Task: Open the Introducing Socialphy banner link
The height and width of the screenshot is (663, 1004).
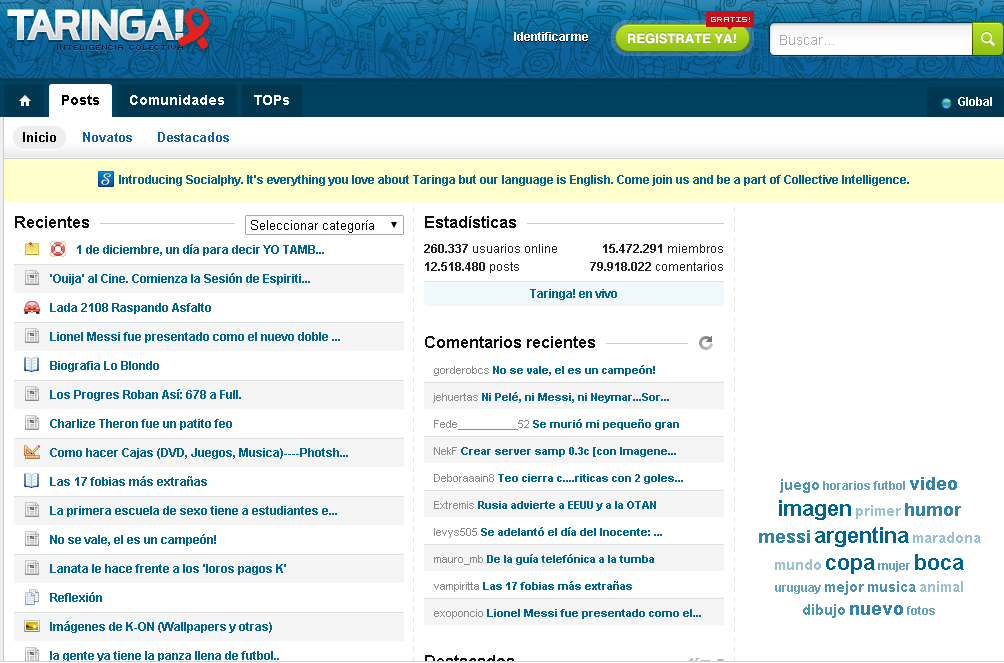Action: click(513, 180)
